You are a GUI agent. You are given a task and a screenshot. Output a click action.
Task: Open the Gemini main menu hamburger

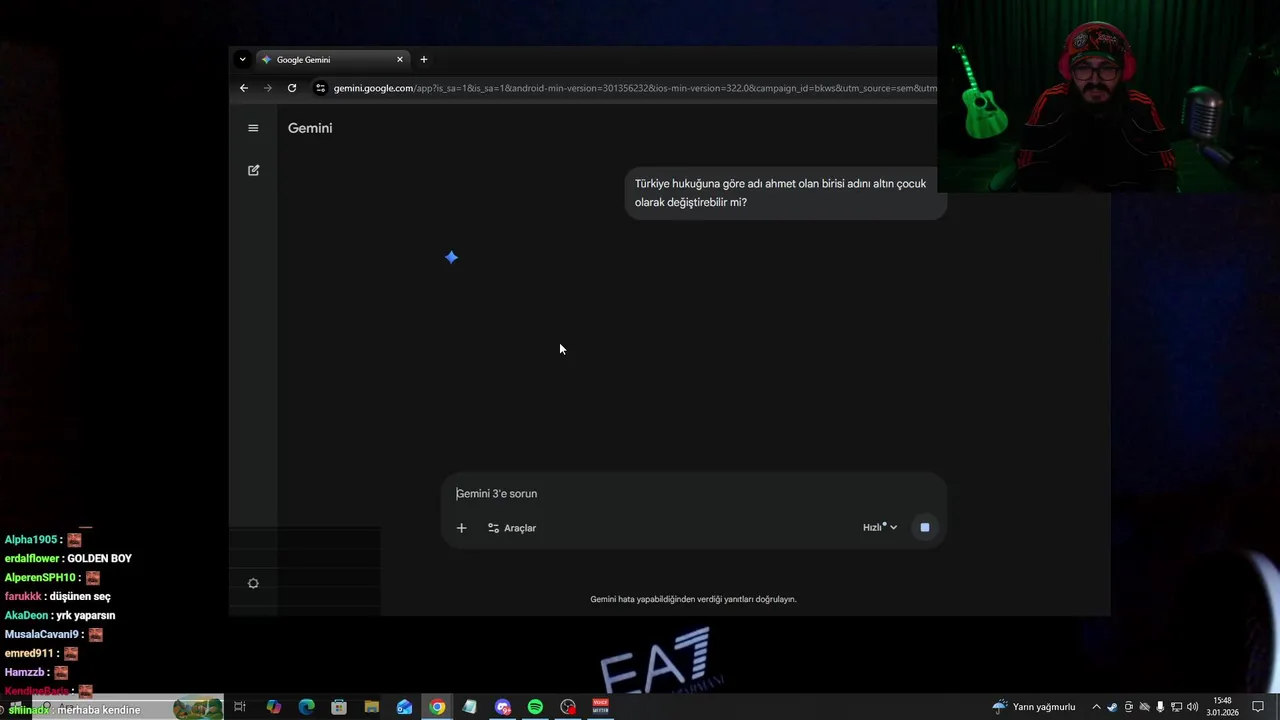[x=253, y=128]
